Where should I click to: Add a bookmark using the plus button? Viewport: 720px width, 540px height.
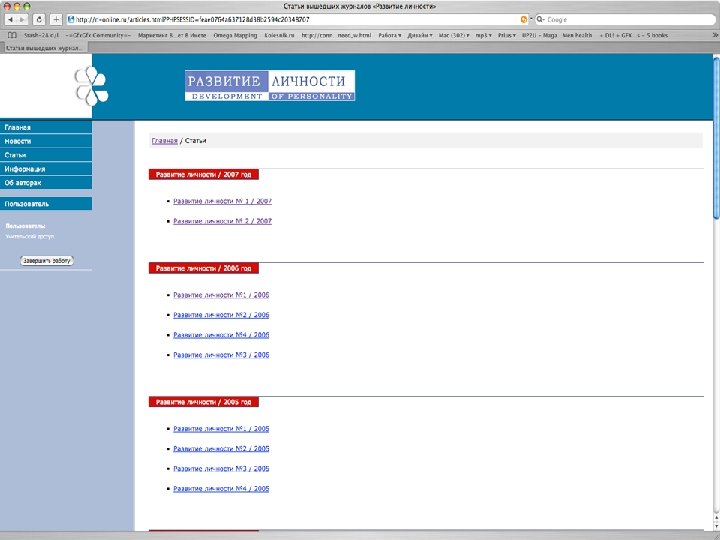point(56,20)
